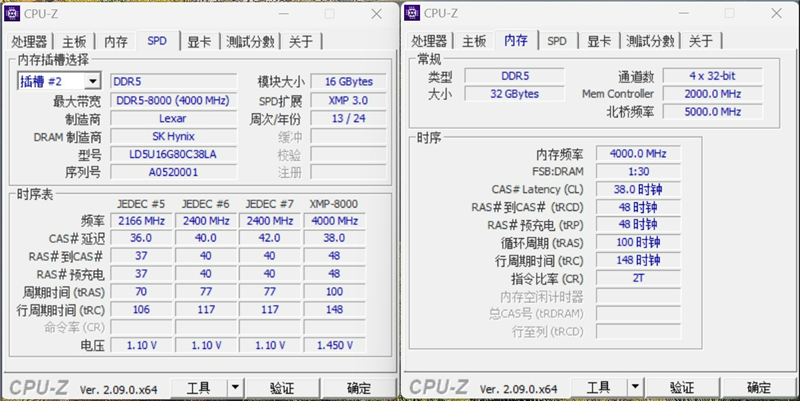Open 显卡 tab in right window
Viewport: 800px width, 401px height.
click(599, 41)
